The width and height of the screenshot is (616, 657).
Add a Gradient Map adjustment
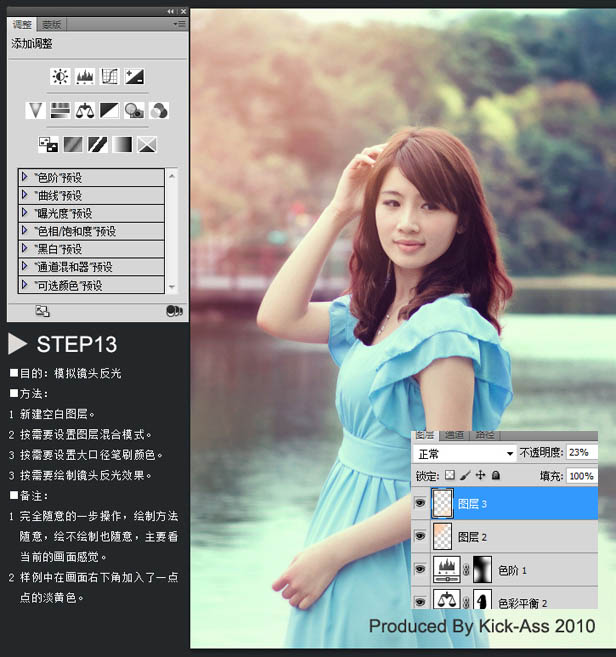123,144
